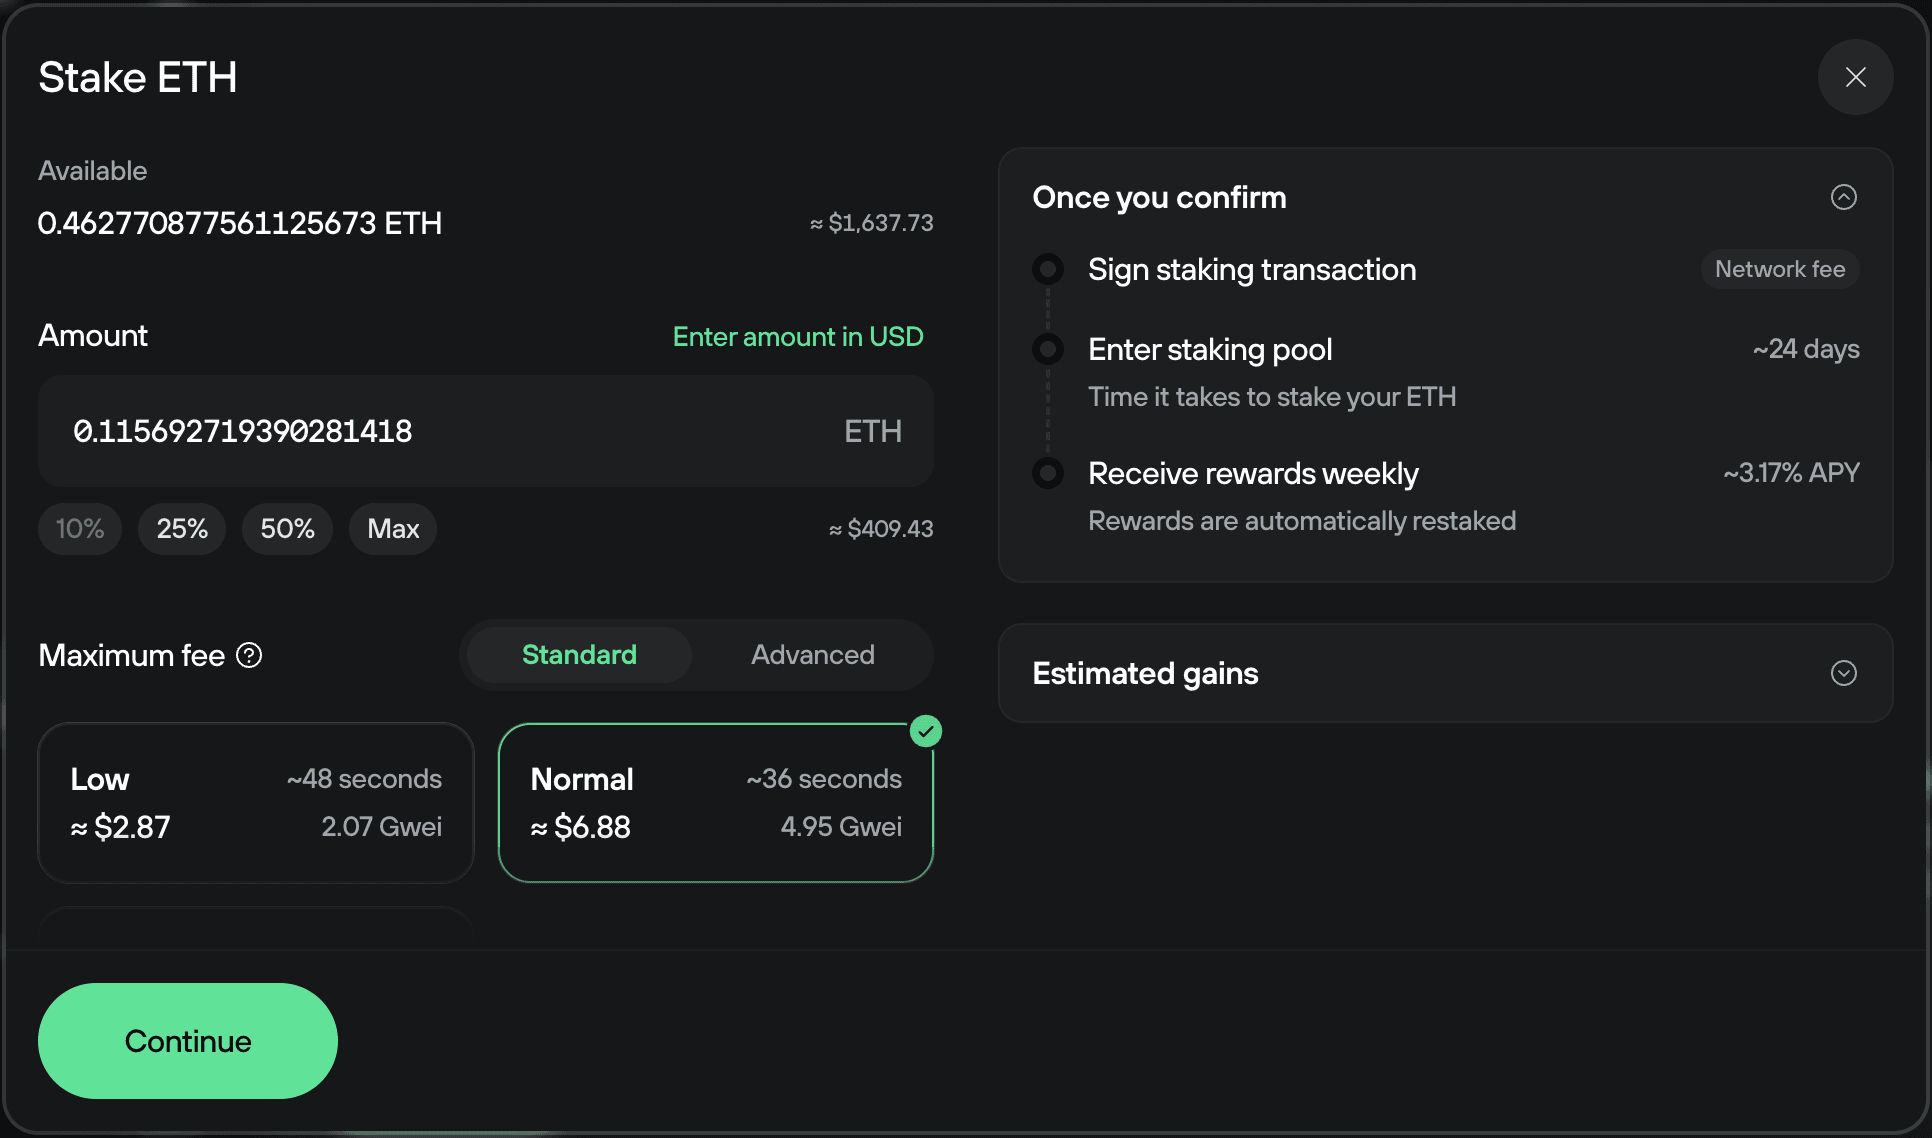Close the Stake ETH dialog
Image resolution: width=1932 pixels, height=1138 pixels.
pos(1855,77)
